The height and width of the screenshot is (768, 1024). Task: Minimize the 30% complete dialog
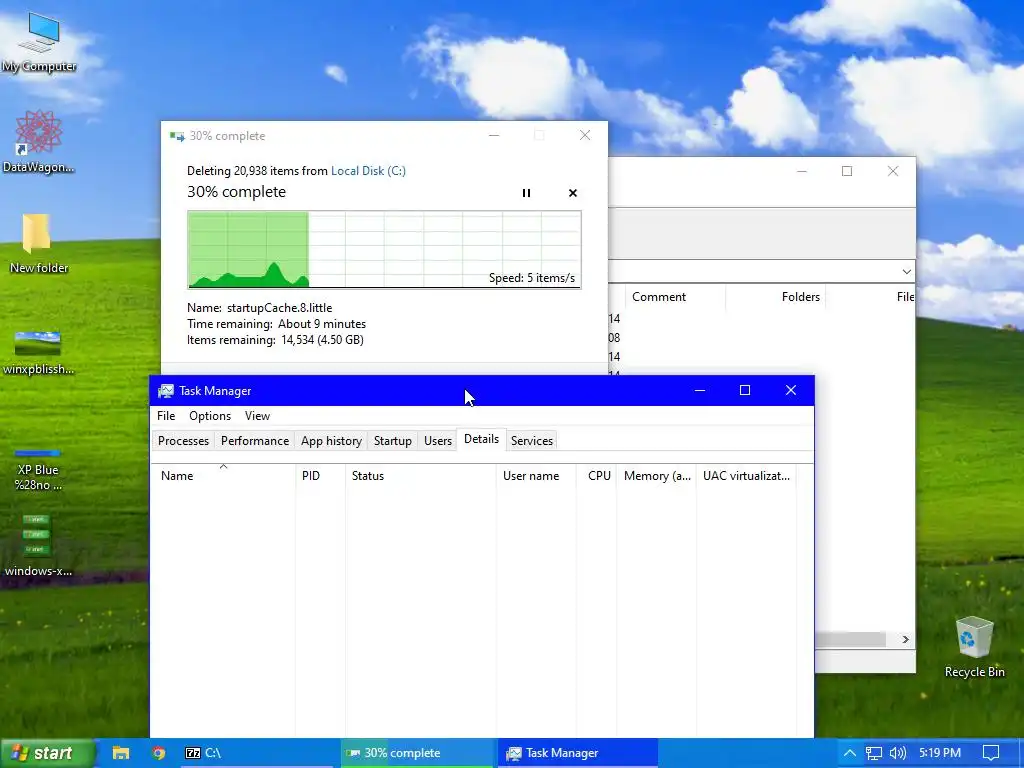494,135
